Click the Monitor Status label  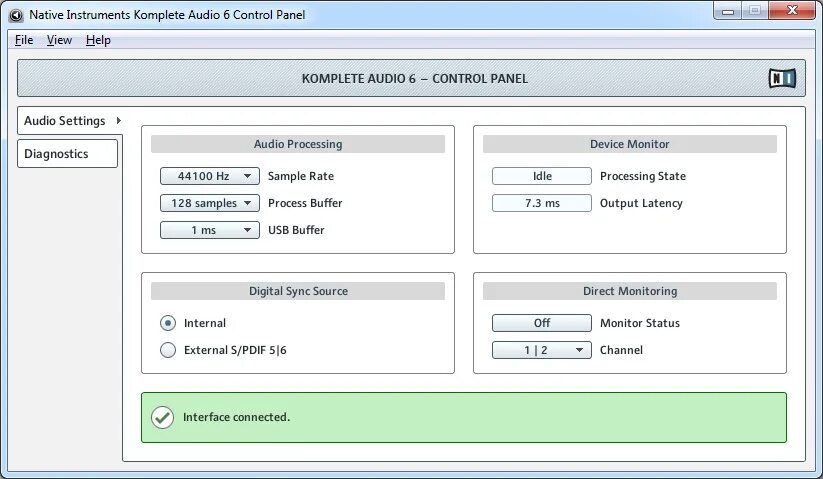tap(640, 323)
